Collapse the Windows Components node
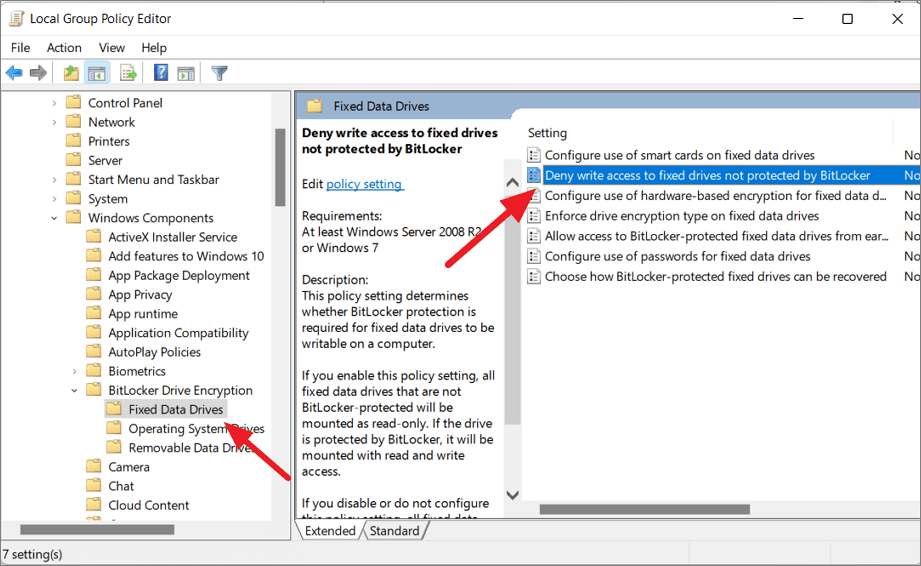The image size is (921, 566). tap(54, 218)
